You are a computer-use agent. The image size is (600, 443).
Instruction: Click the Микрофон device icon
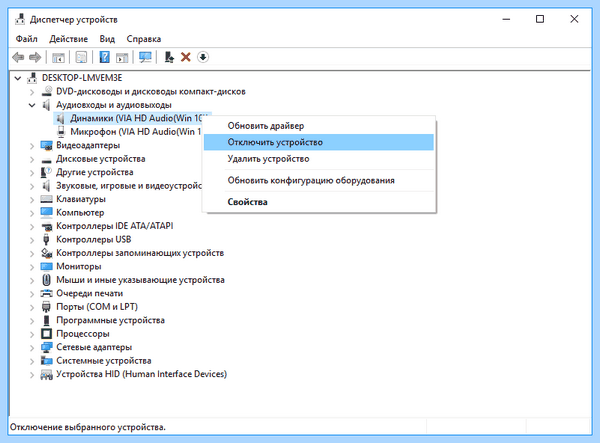tap(61, 132)
